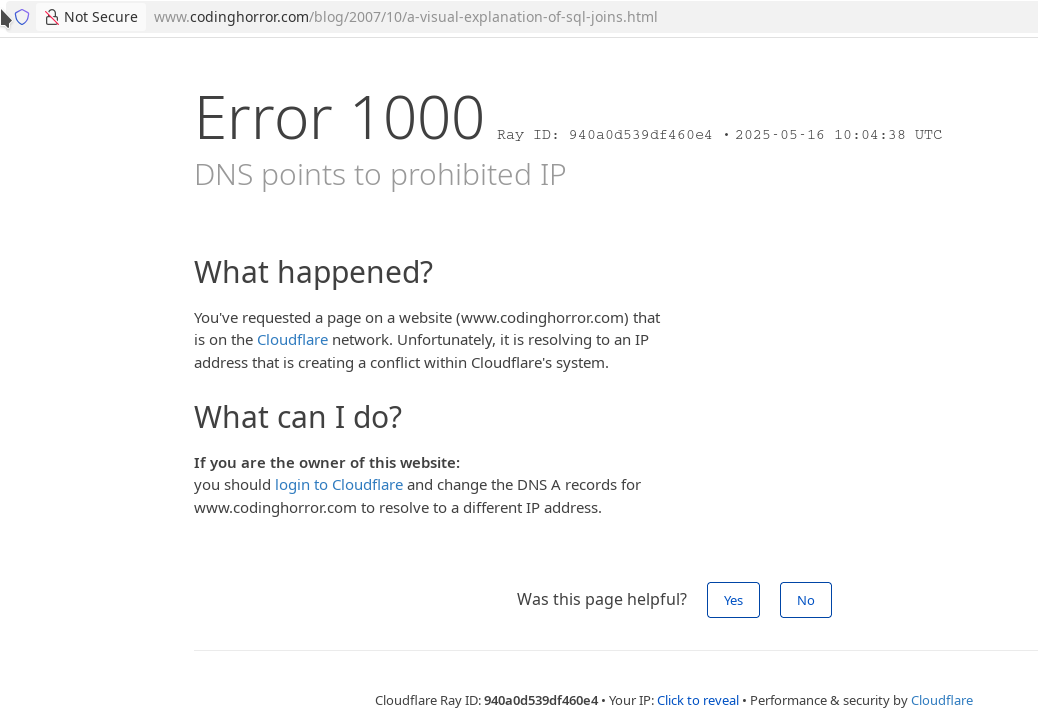The image size is (1038, 724).
Task: Select the footer Ray ID 940a0d539df460e4
Action: point(540,701)
